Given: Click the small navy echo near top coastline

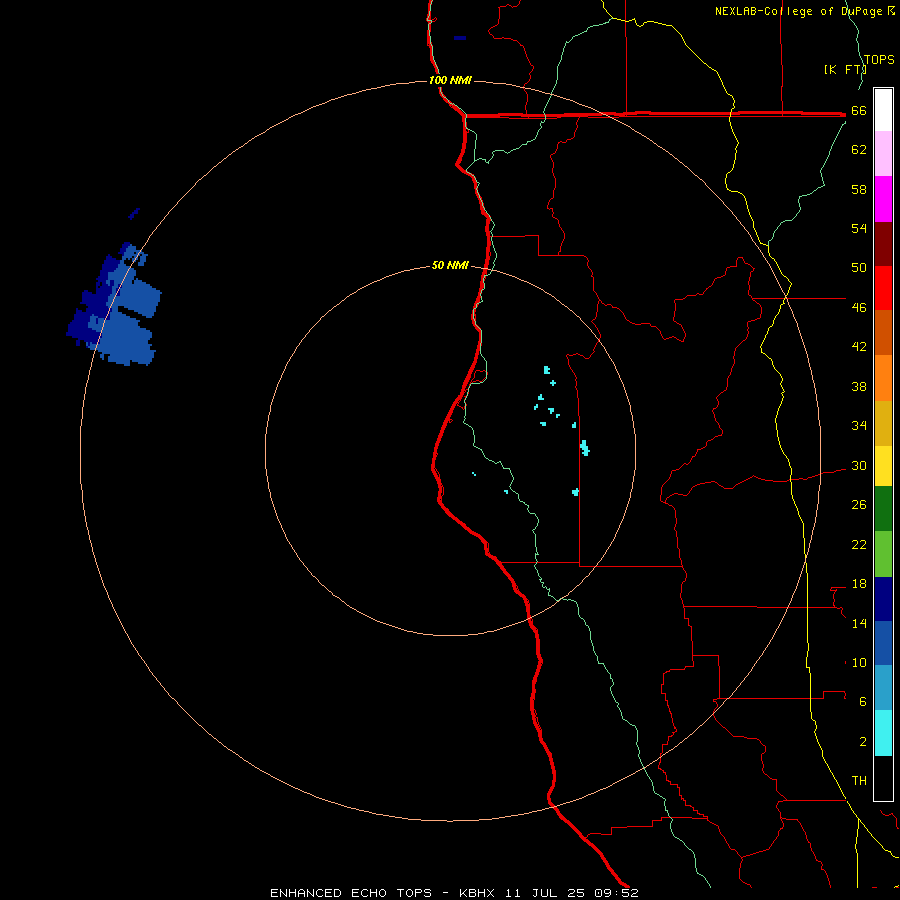Looking at the screenshot, I should [460, 38].
